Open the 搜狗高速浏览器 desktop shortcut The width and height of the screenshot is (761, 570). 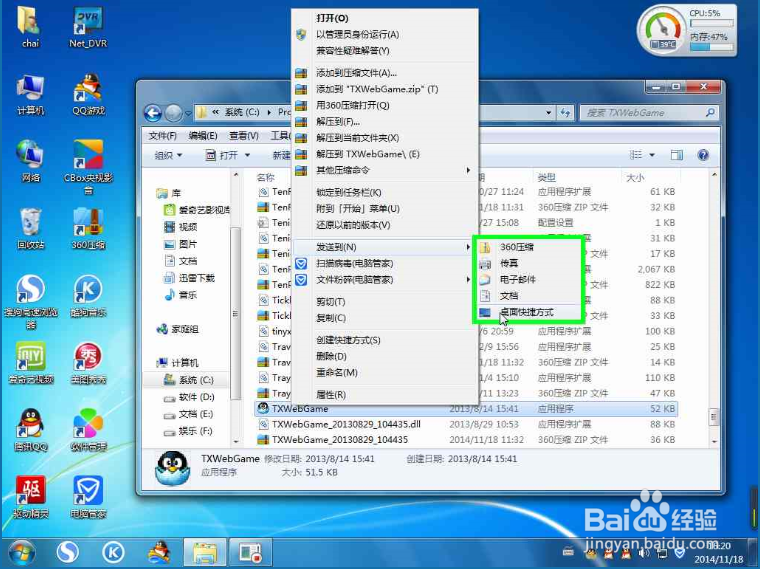31,301
